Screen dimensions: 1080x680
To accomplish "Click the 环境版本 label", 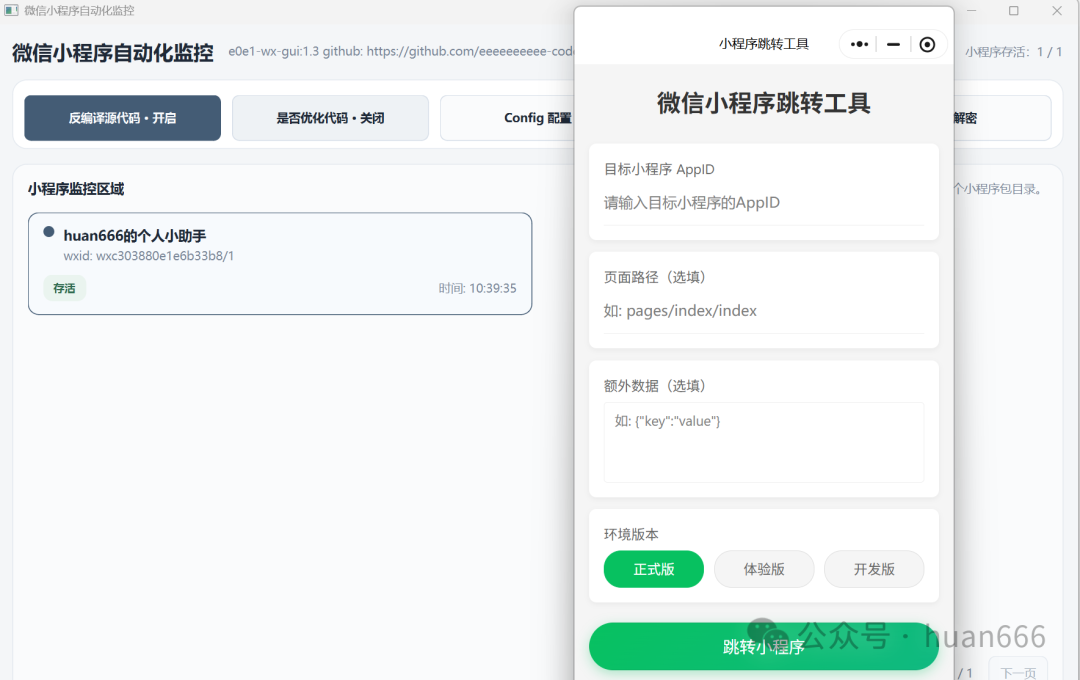I will pyautogui.click(x=631, y=534).
